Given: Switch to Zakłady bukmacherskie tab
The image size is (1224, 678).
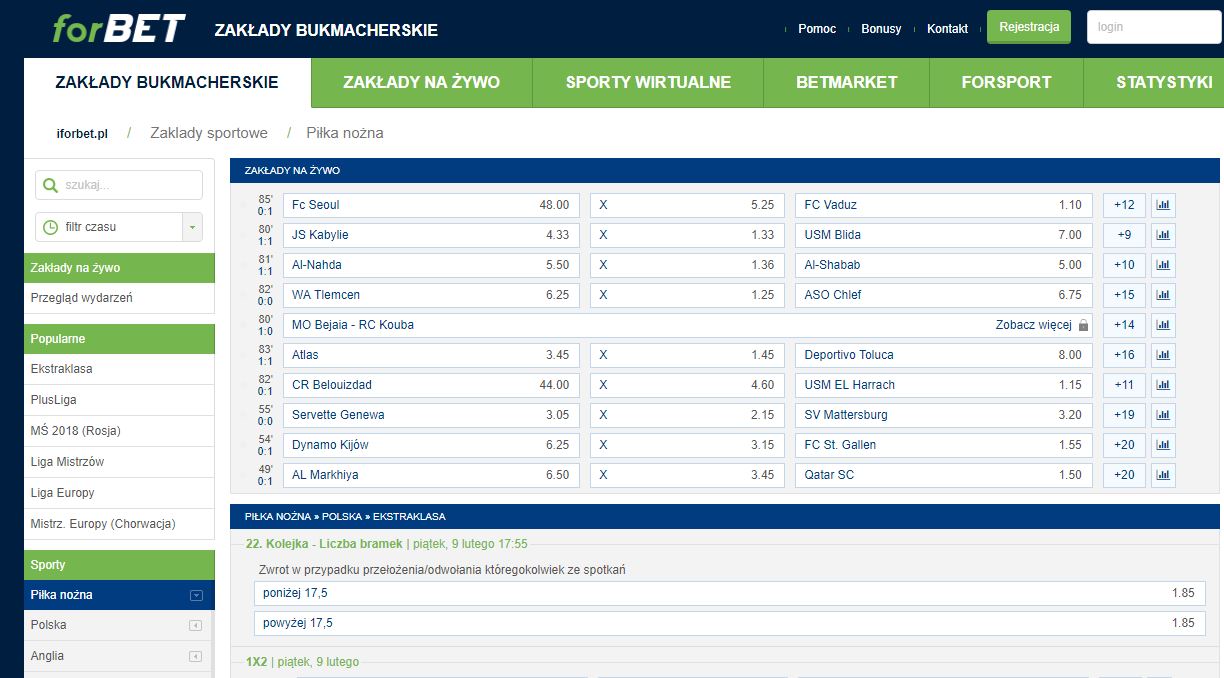Looking at the screenshot, I should (167, 82).
